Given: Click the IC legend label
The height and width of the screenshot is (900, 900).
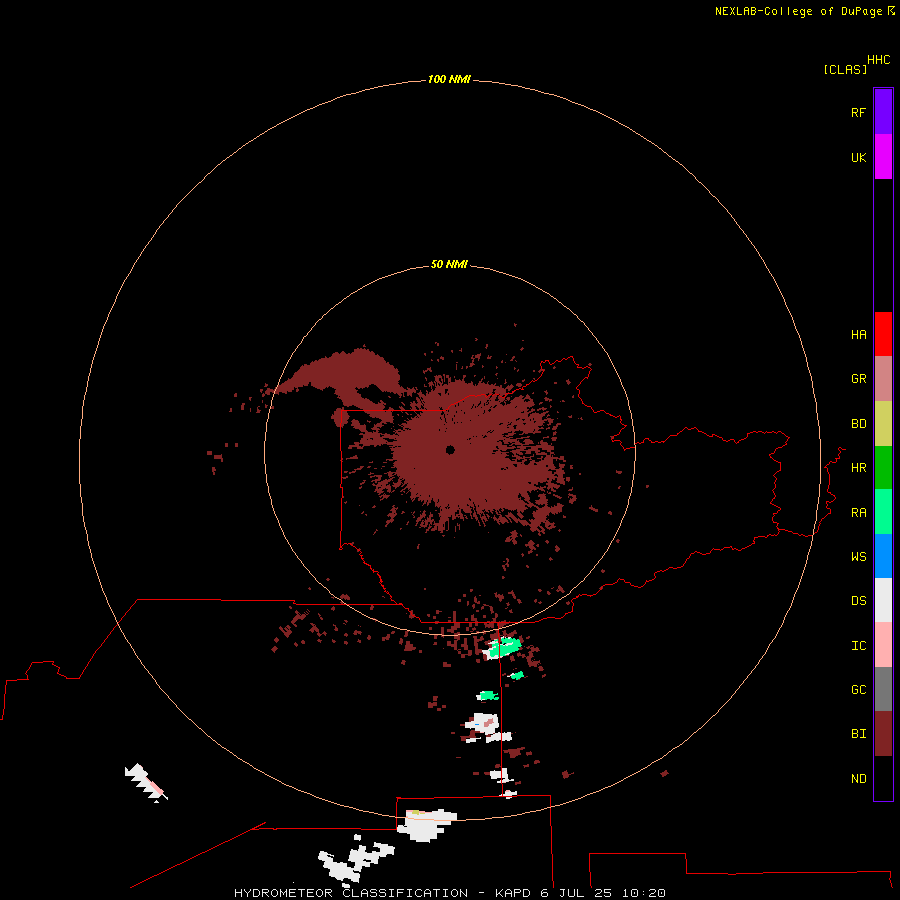Looking at the screenshot, I should click(x=859, y=646).
